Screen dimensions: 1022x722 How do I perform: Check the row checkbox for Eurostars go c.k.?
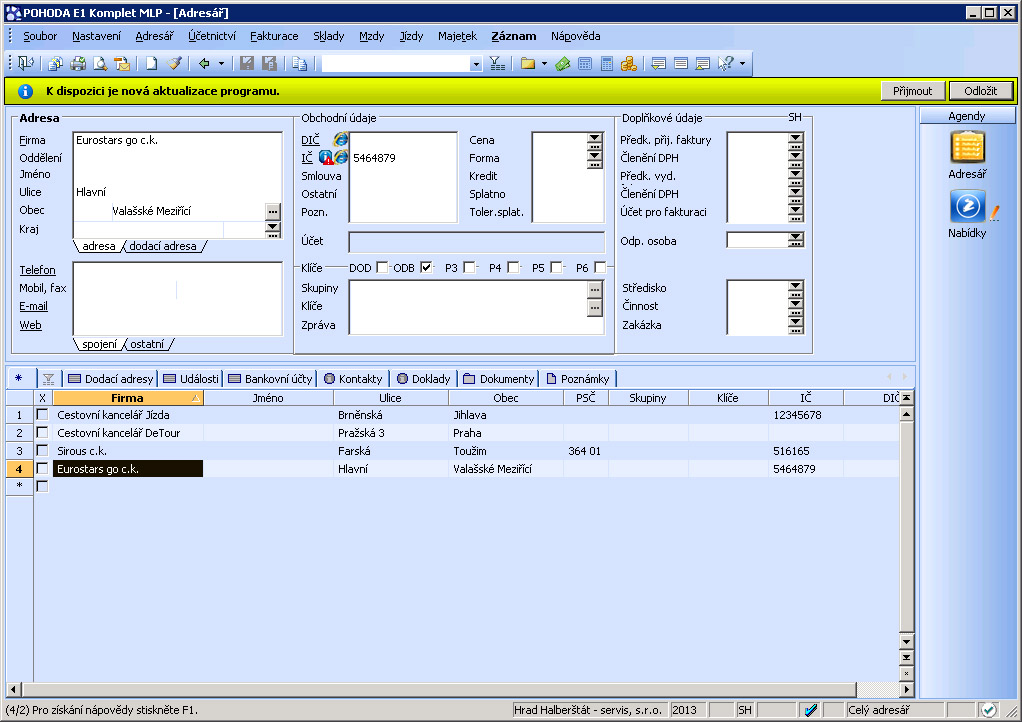(x=42, y=468)
